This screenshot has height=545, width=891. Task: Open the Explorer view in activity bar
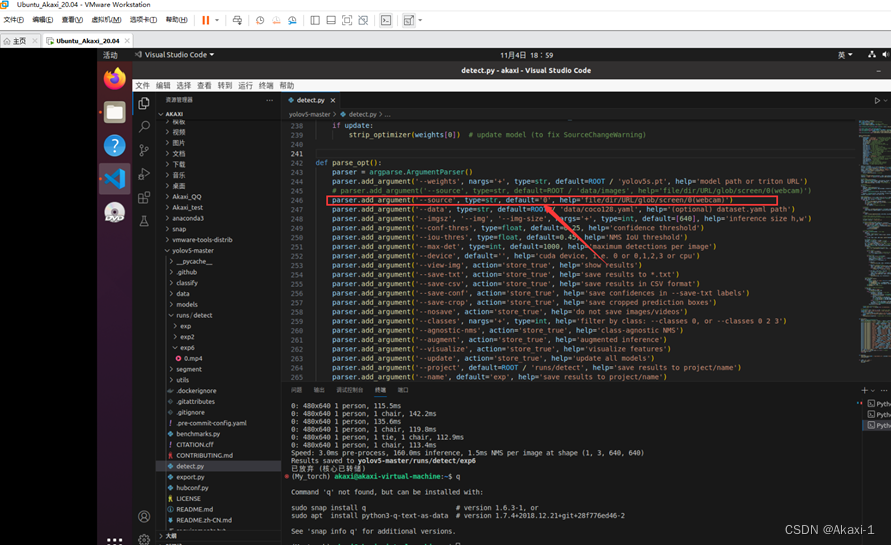click(144, 103)
